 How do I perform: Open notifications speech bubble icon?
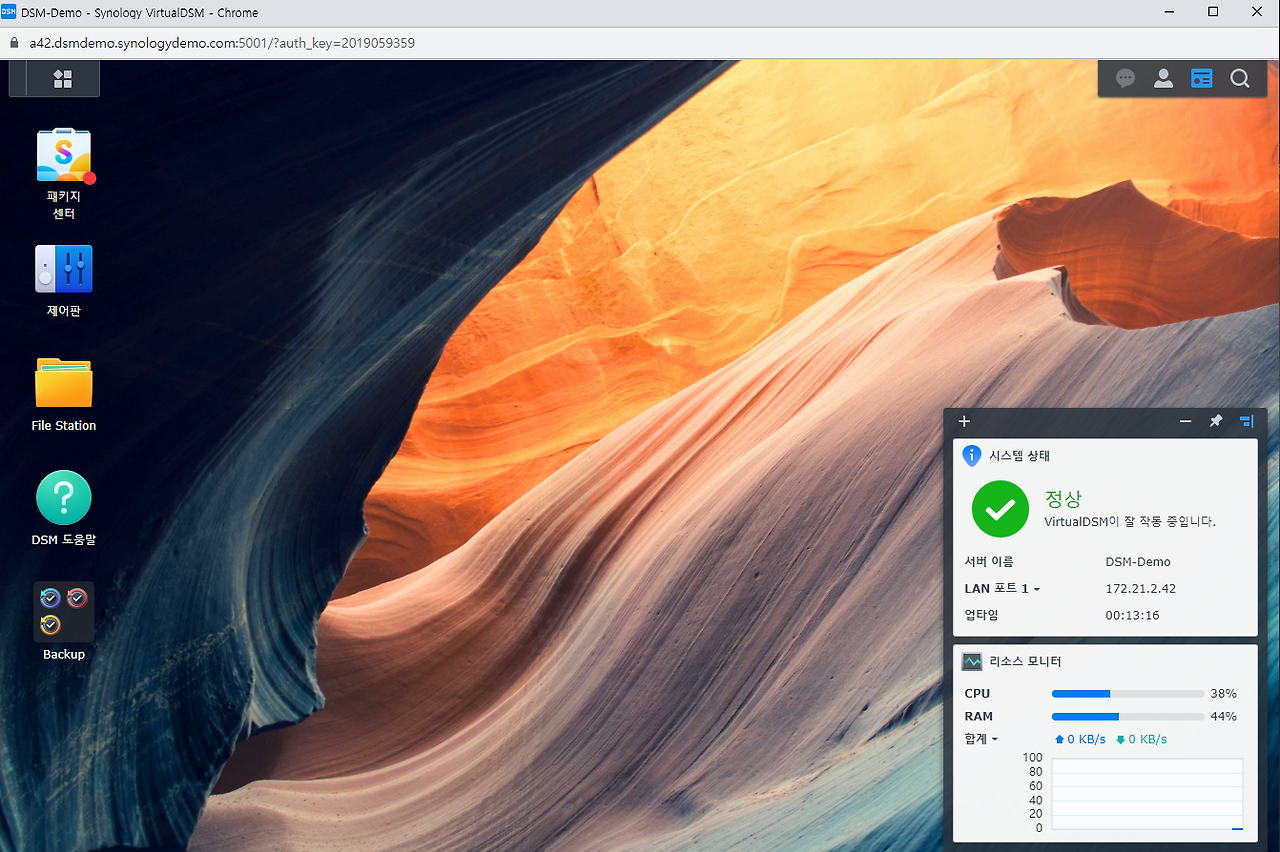pyautogui.click(x=1126, y=79)
